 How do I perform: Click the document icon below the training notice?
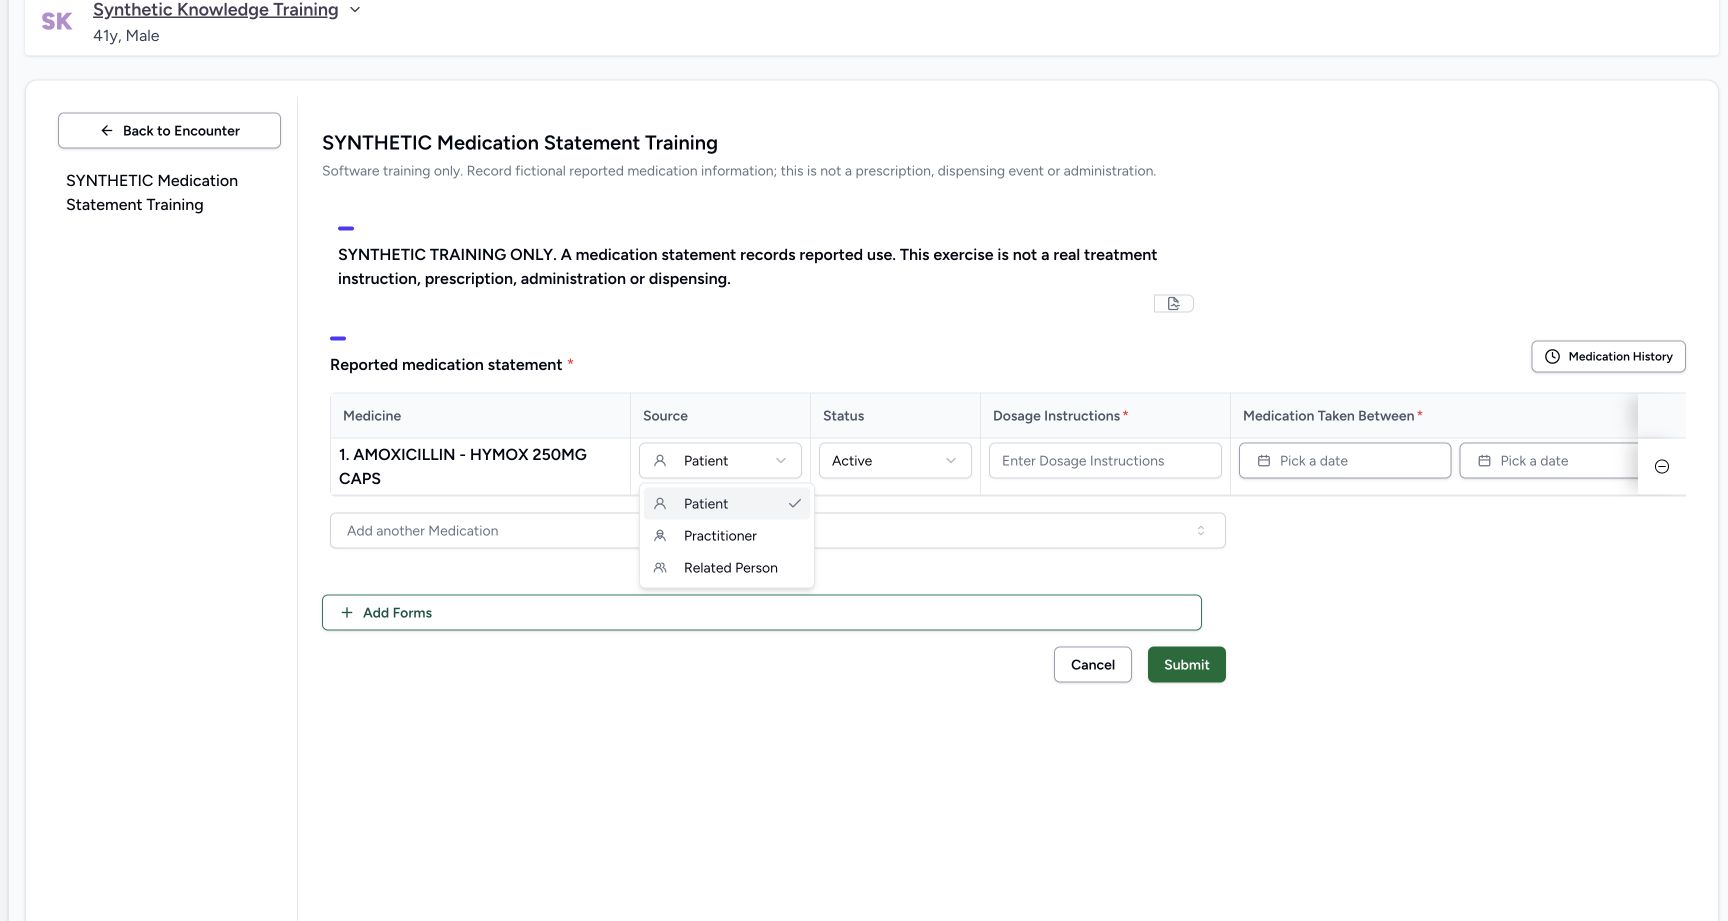tap(1174, 303)
